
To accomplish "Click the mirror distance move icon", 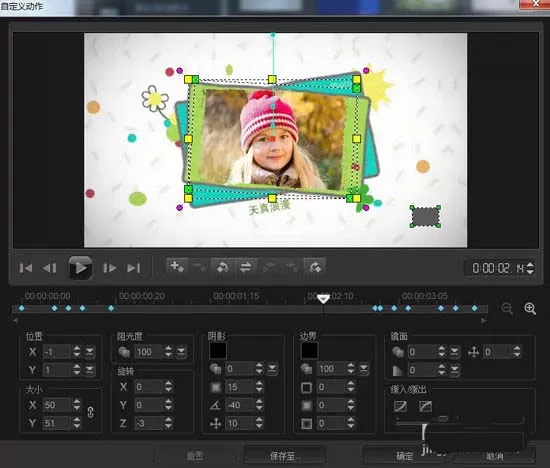I will pyautogui.click(x=474, y=352).
